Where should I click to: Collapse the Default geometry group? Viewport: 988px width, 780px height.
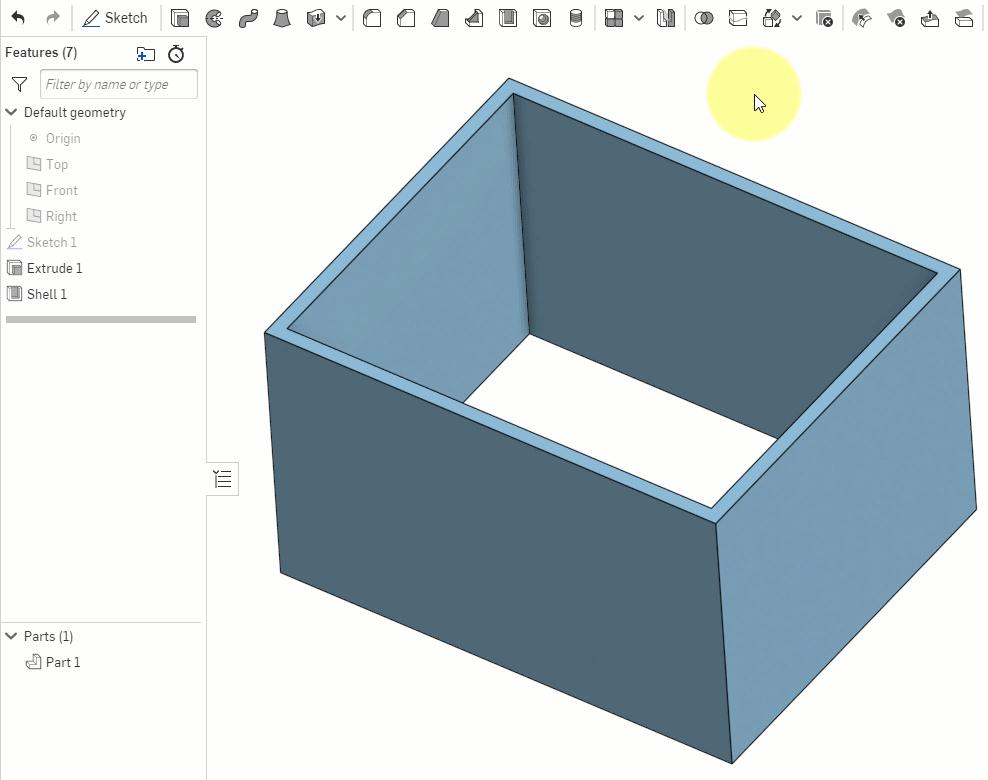[x=12, y=113]
